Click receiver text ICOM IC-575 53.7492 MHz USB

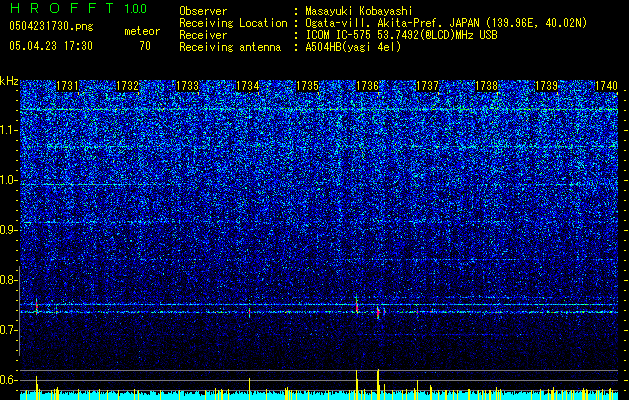tap(401, 35)
